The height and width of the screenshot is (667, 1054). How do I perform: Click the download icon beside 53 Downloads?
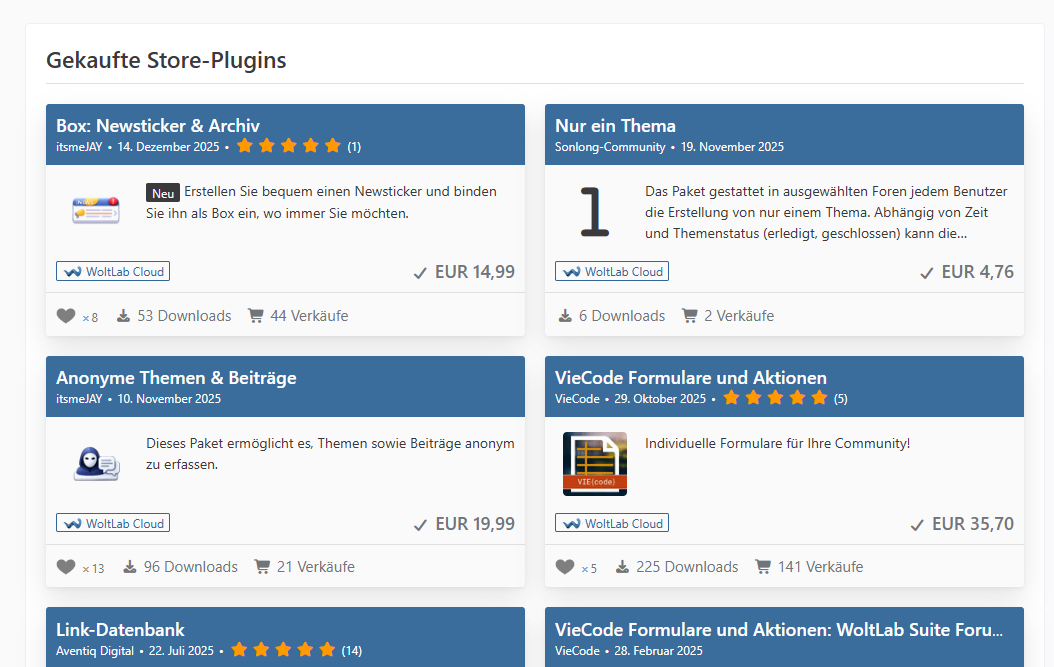coord(124,316)
